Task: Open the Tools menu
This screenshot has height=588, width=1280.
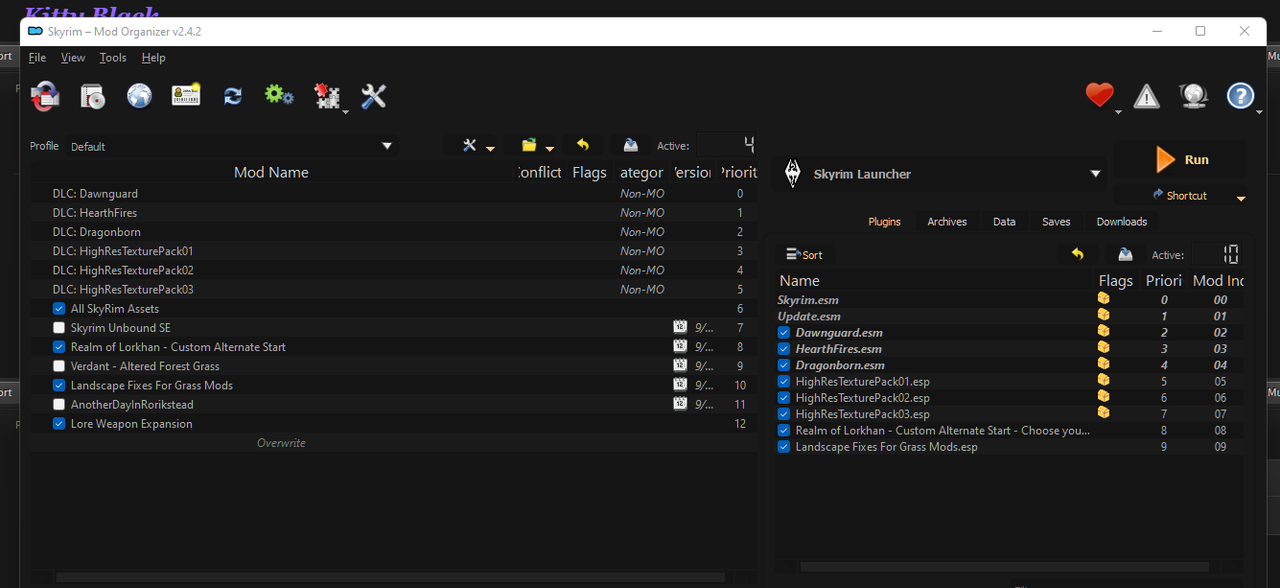Action: [x=113, y=58]
